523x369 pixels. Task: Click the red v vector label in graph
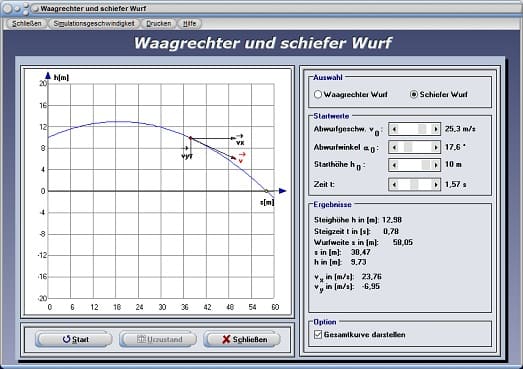[242, 158]
